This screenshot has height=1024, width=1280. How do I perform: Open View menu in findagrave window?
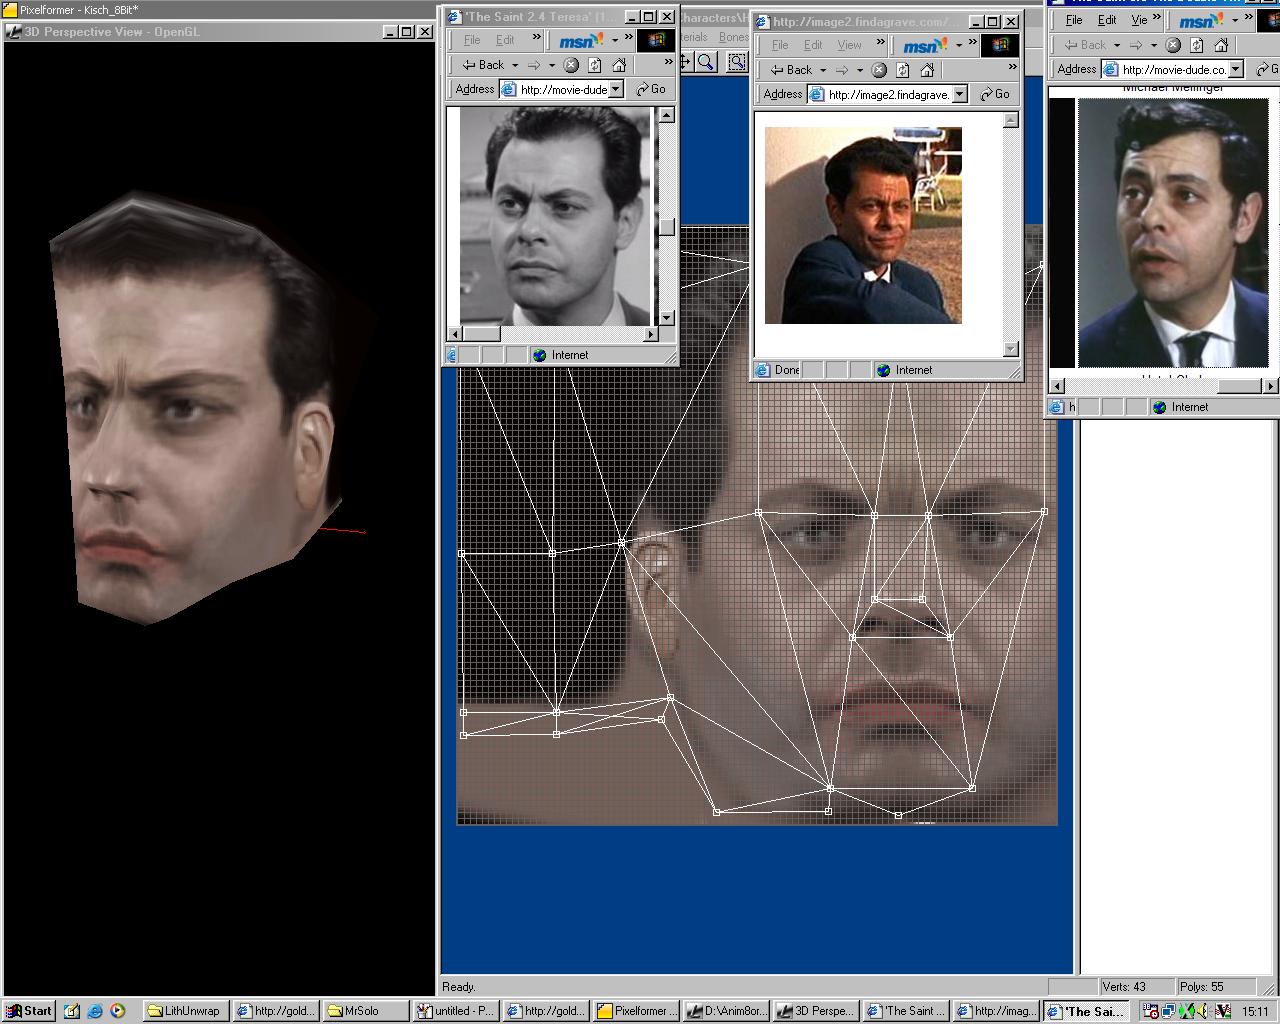click(x=849, y=45)
